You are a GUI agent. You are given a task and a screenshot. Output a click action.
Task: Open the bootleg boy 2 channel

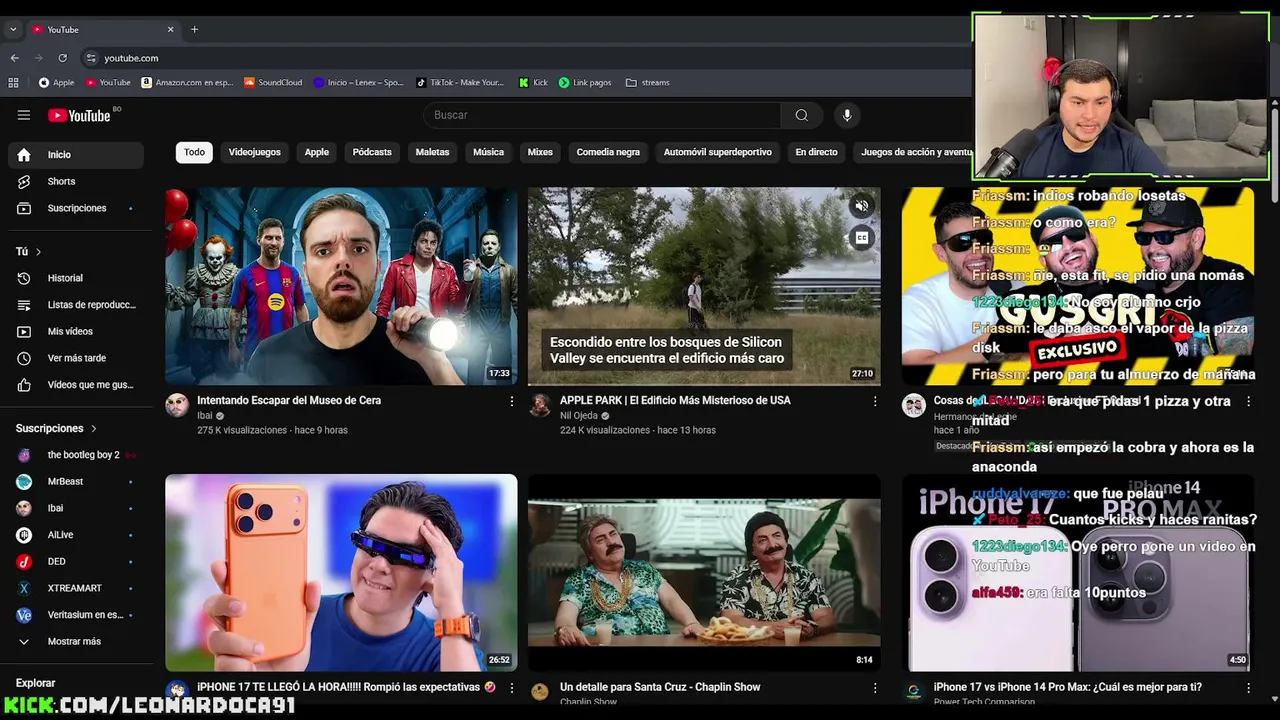click(x=76, y=455)
